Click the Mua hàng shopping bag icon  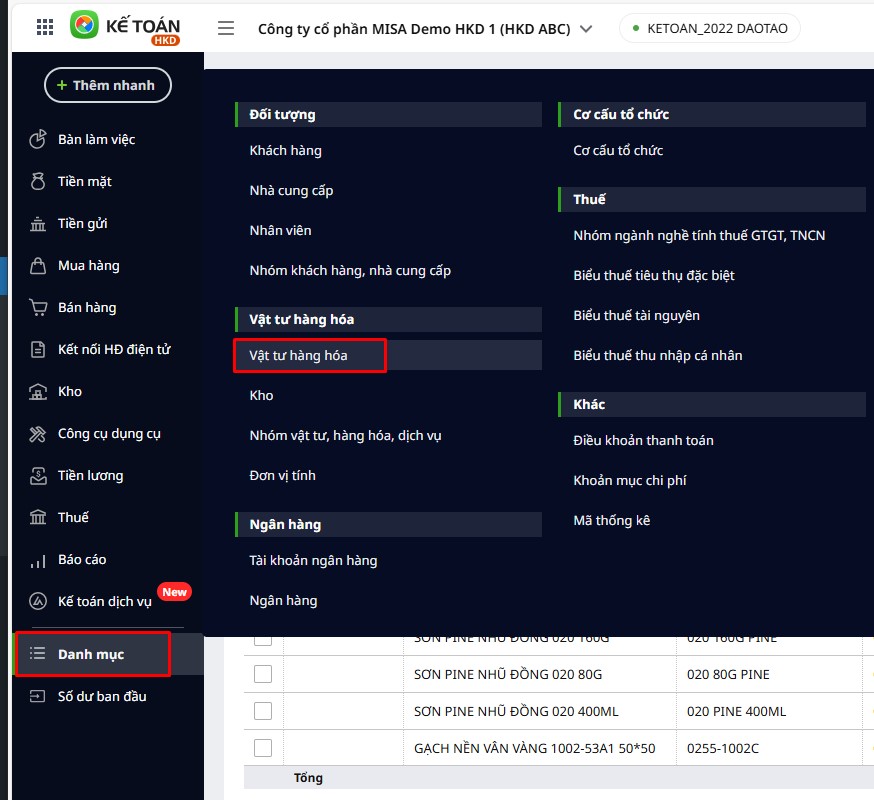tap(38, 266)
